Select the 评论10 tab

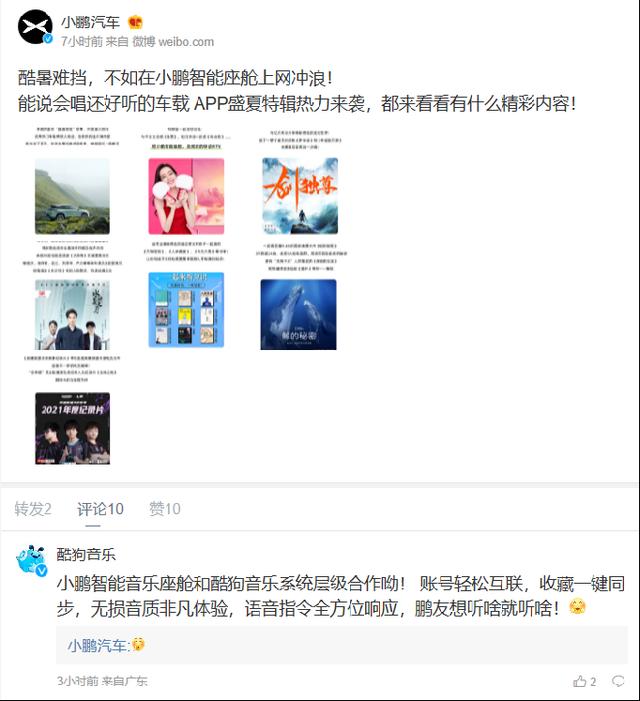(x=100, y=509)
